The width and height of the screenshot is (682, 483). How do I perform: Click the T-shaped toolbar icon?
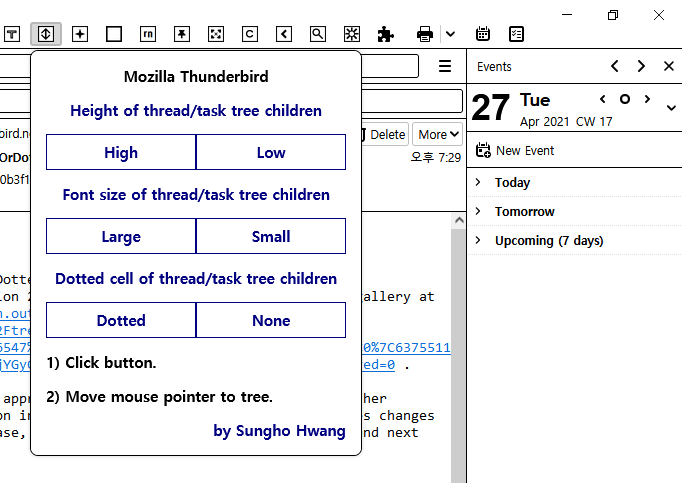click(12, 34)
